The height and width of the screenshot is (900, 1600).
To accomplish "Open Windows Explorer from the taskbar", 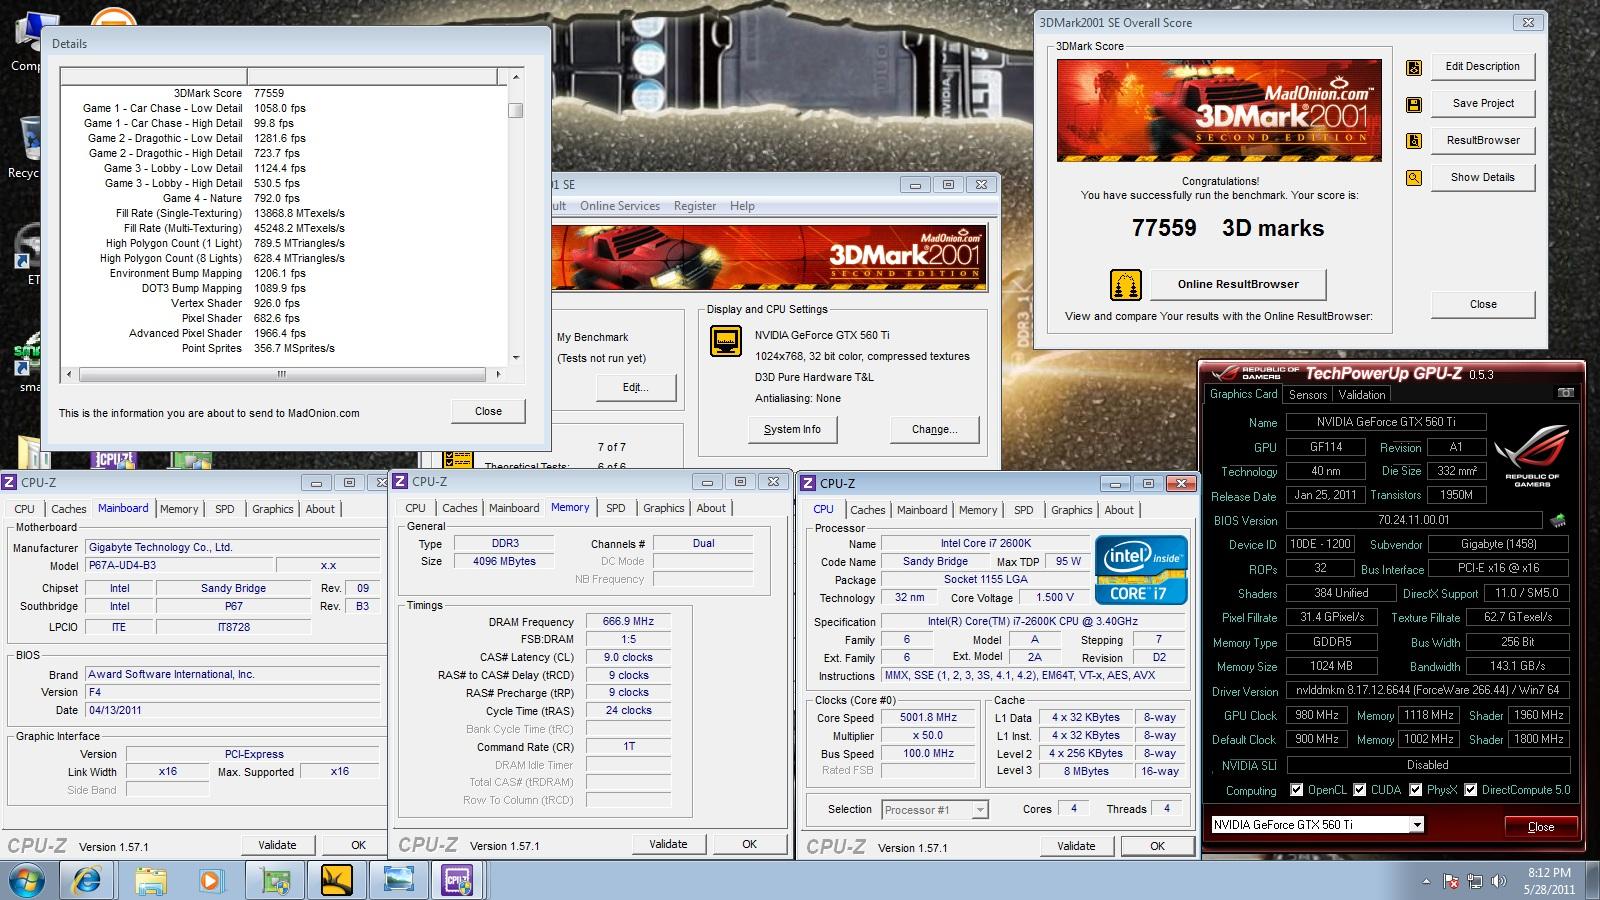I will pos(151,881).
